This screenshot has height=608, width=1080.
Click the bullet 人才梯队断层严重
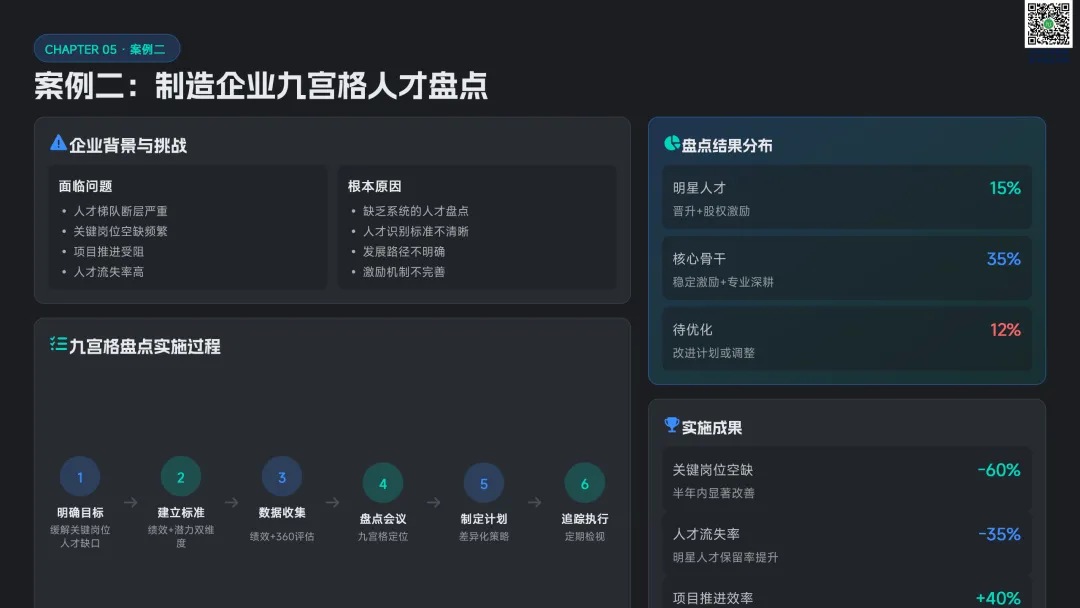[121, 211]
